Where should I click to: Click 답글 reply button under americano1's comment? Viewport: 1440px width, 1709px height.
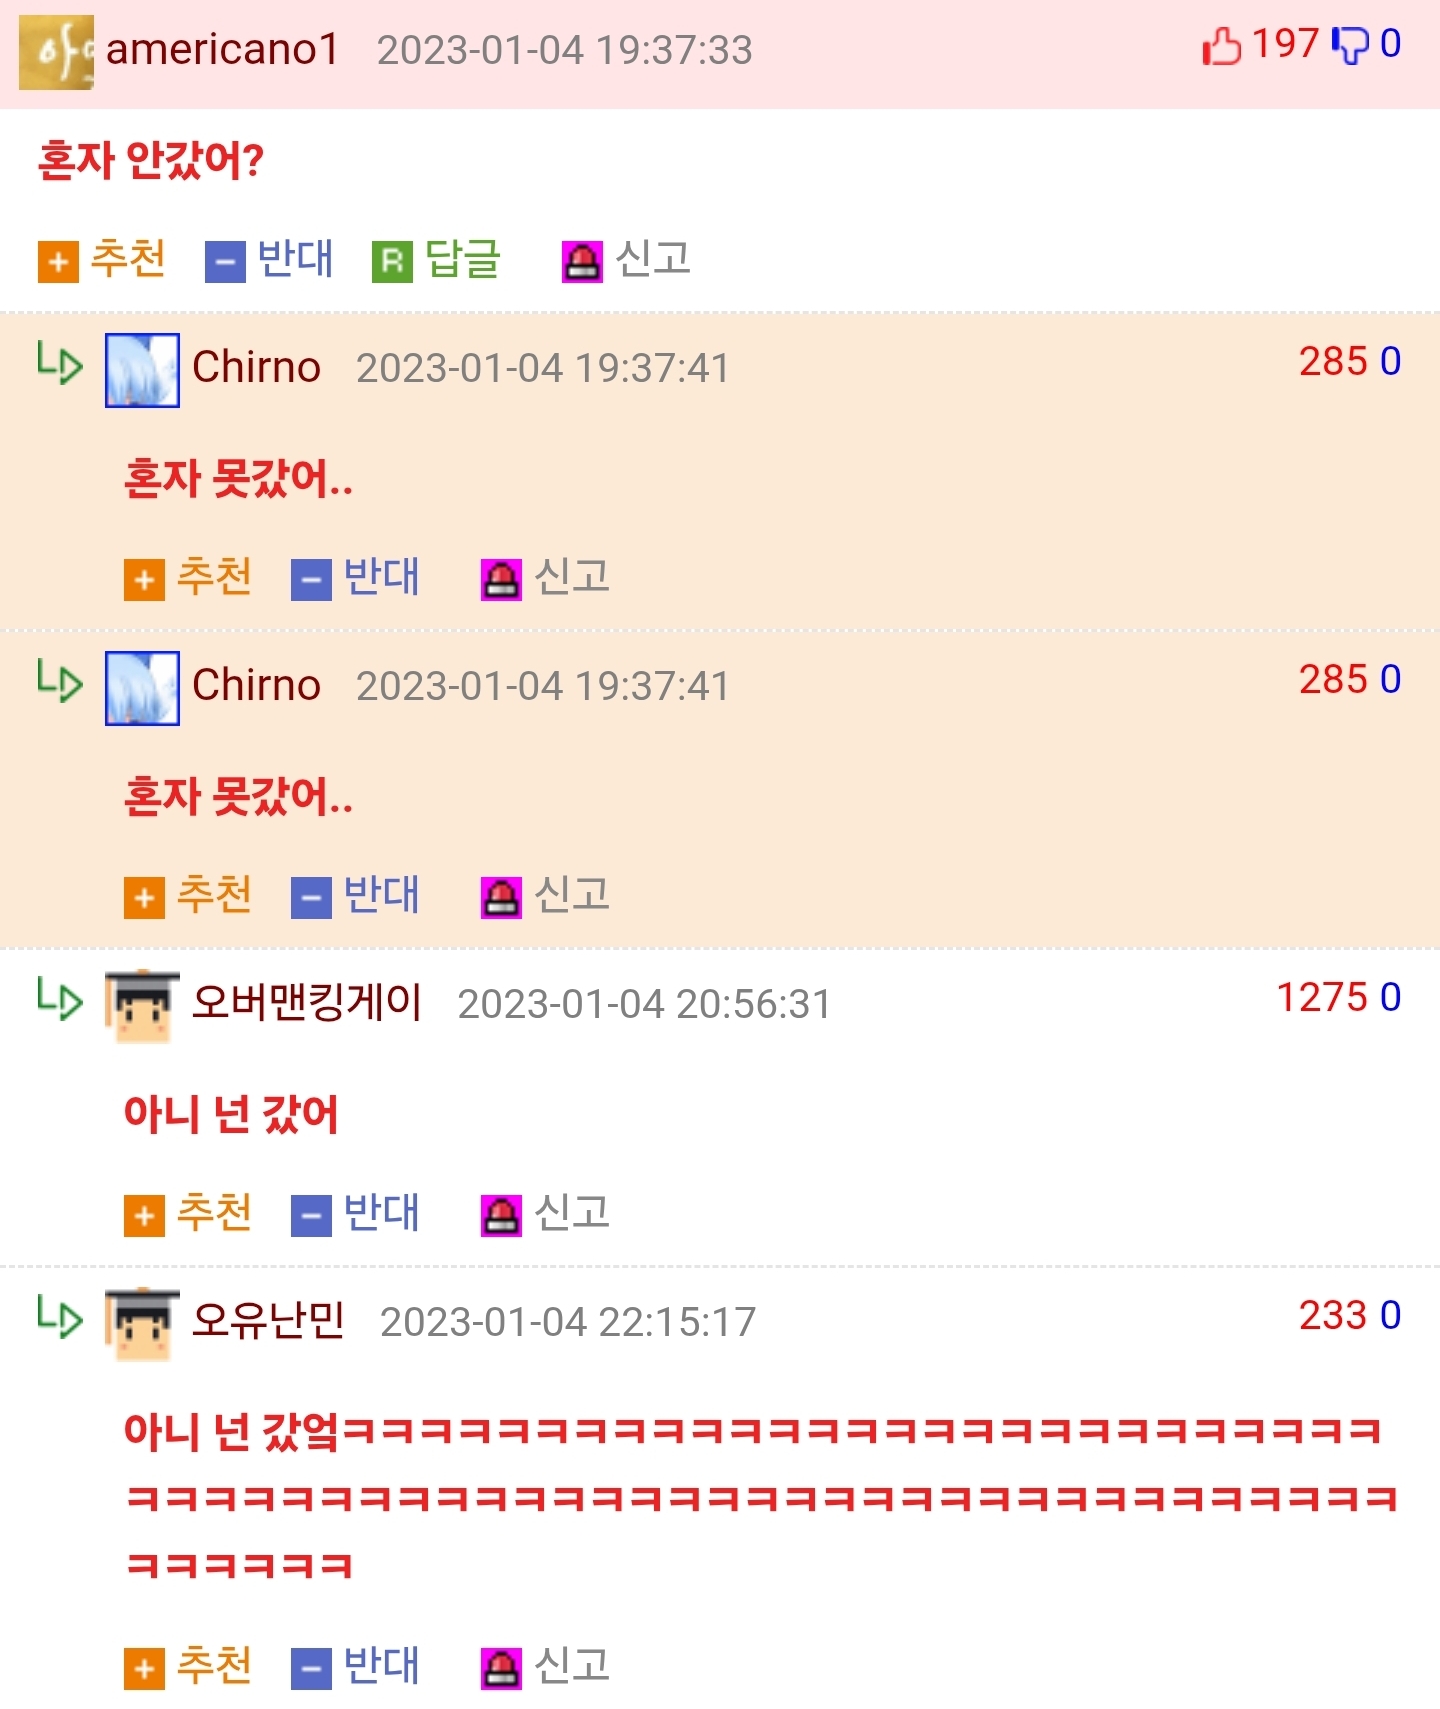(436, 260)
